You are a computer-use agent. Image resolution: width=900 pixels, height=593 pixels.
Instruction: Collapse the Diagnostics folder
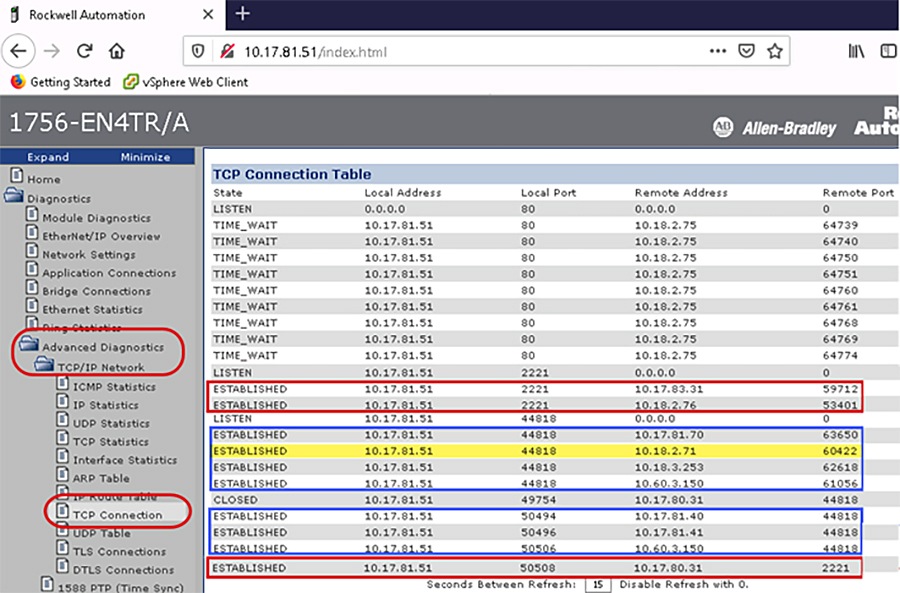pyautogui.click(x=13, y=196)
